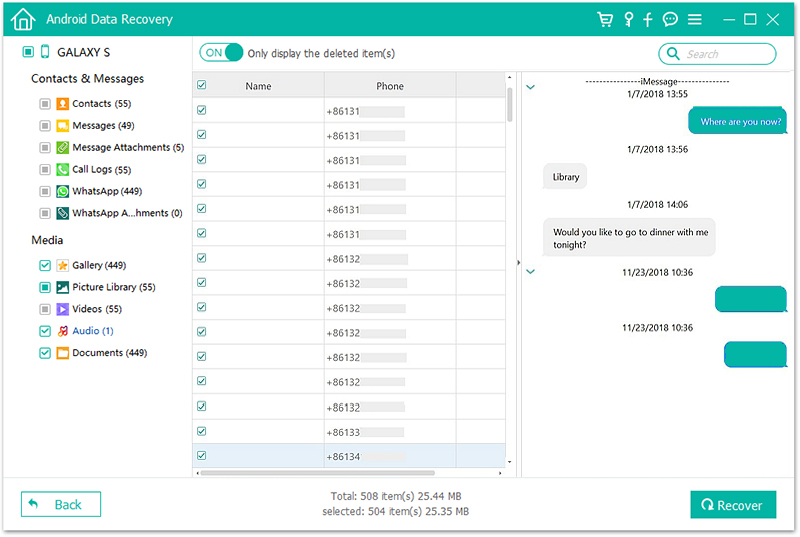
Task: Click the horizontal table scrollbar thumb
Action: tap(317, 474)
